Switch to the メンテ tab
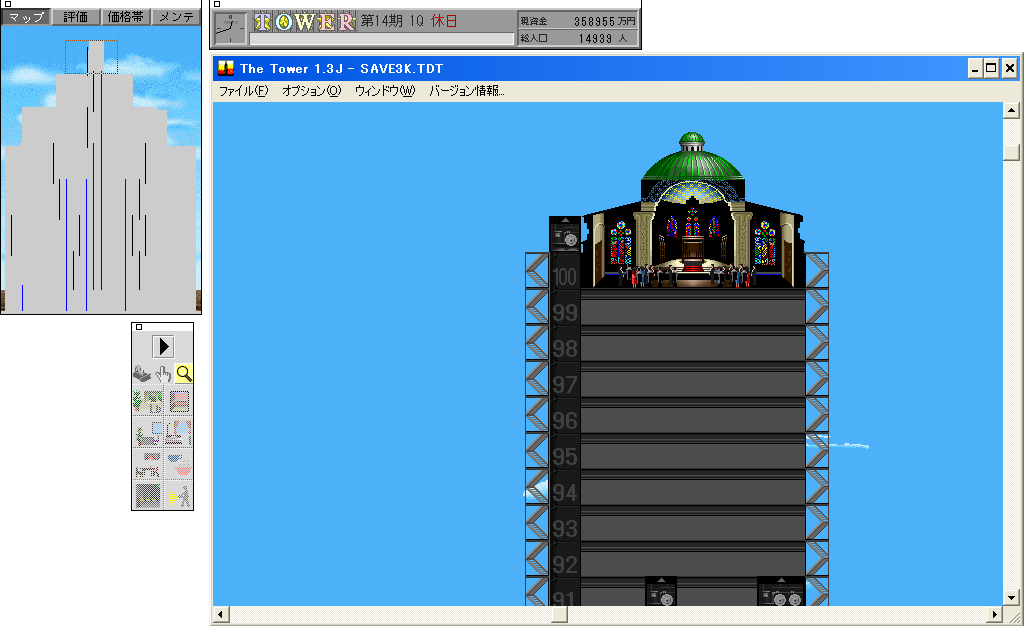The width and height of the screenshot is (1024, 626). 176,17
